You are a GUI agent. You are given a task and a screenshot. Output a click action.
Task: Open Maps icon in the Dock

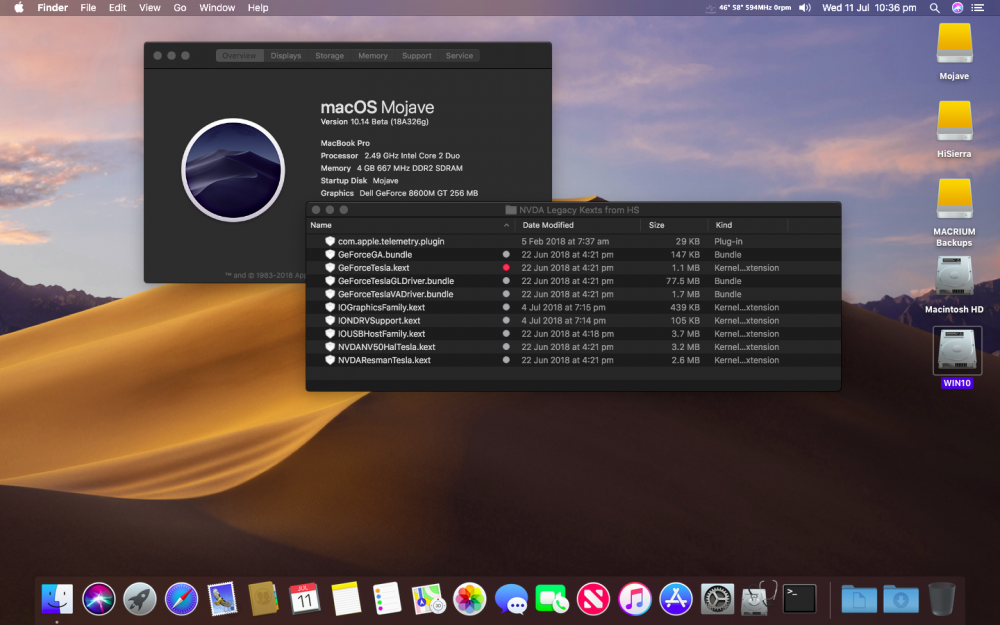(x=428, y=599)
